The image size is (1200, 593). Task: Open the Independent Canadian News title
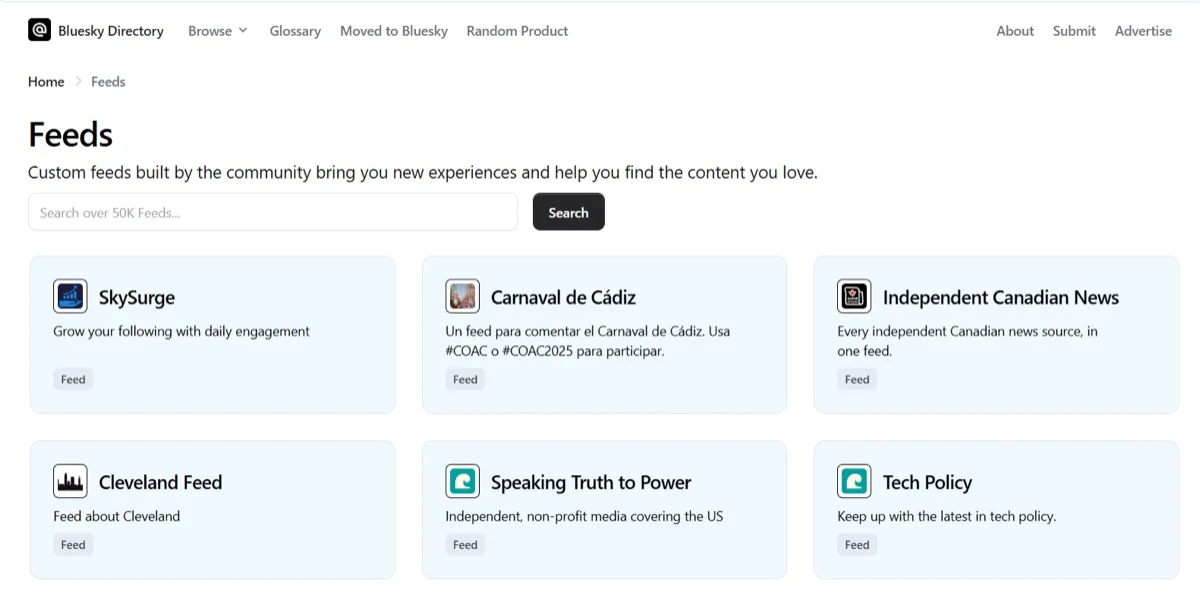coord(1001,297)
